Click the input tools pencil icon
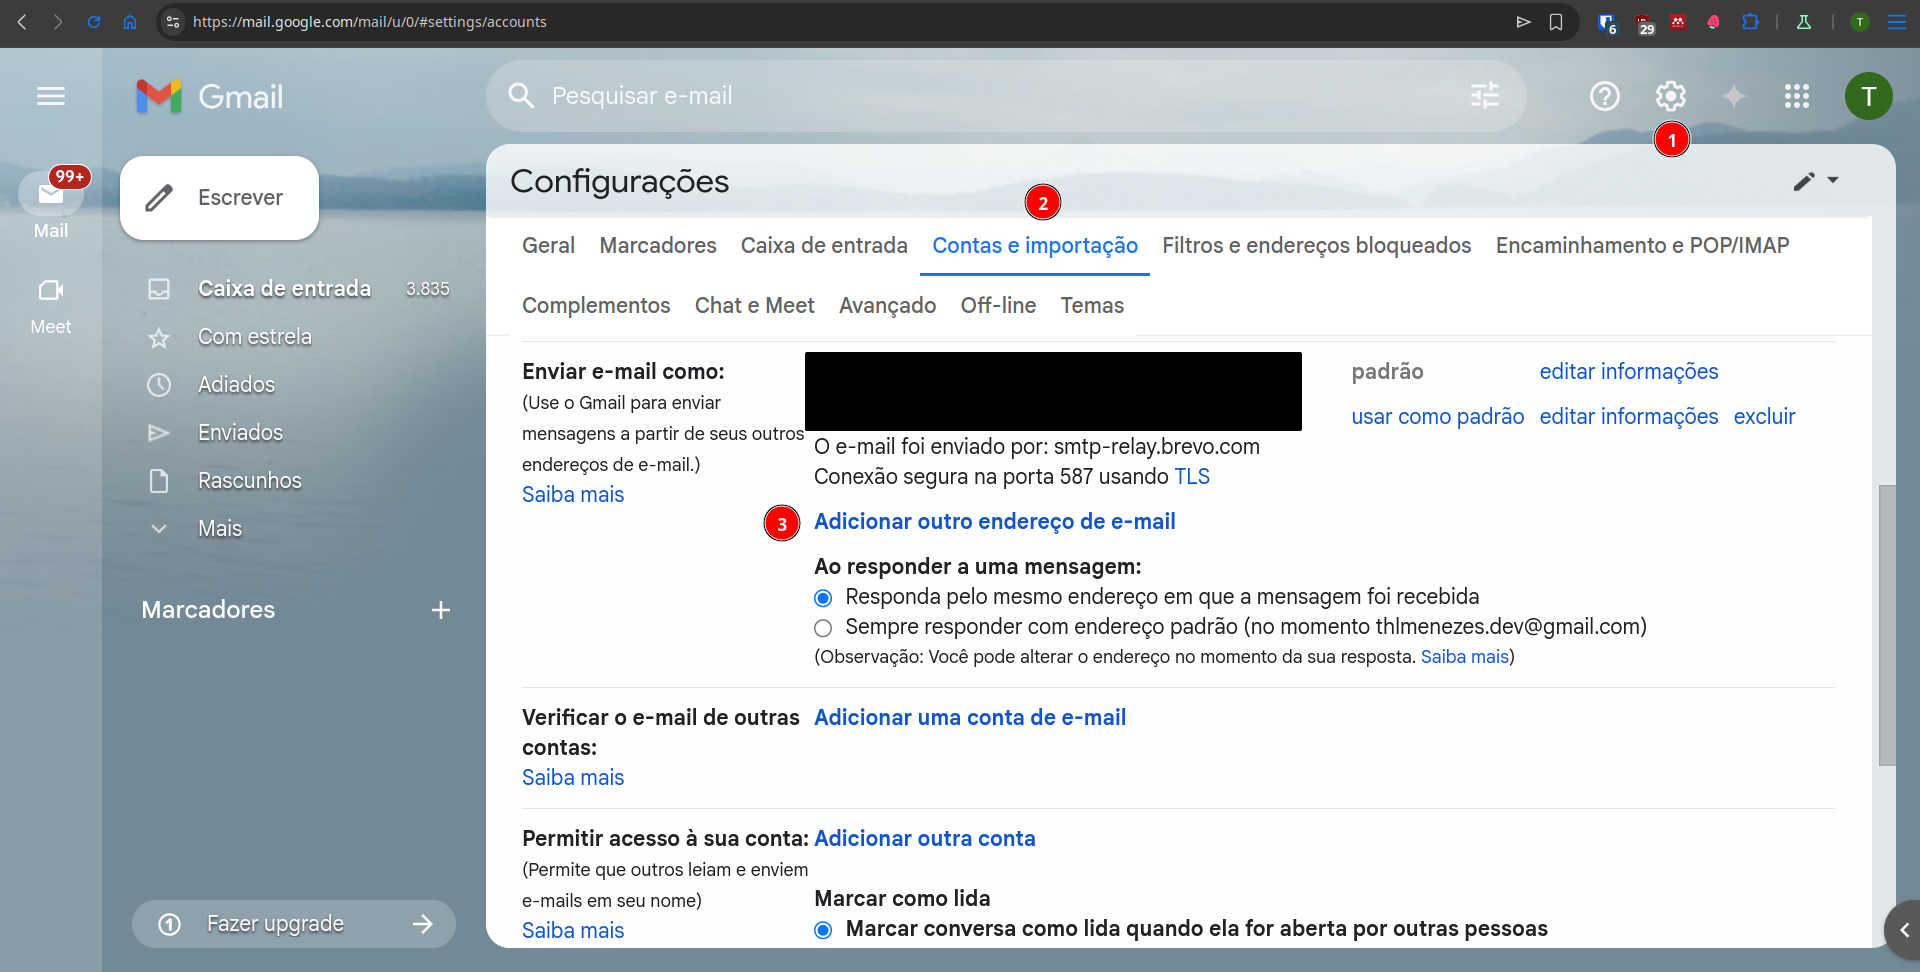The width and height of the screenshot is (1920, 972). [1804, 181]
